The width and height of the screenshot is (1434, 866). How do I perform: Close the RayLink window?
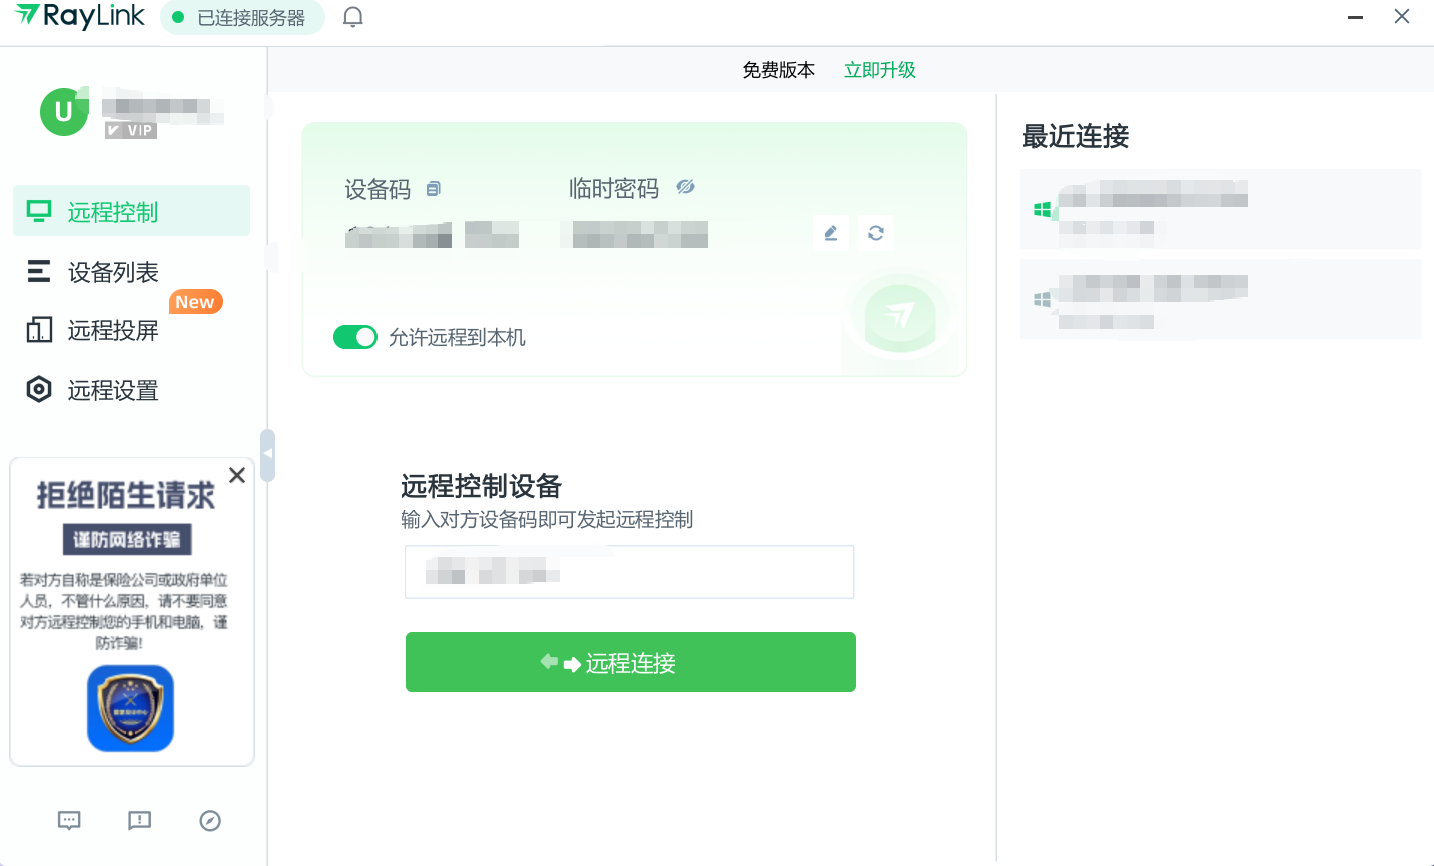[1402, 17]
